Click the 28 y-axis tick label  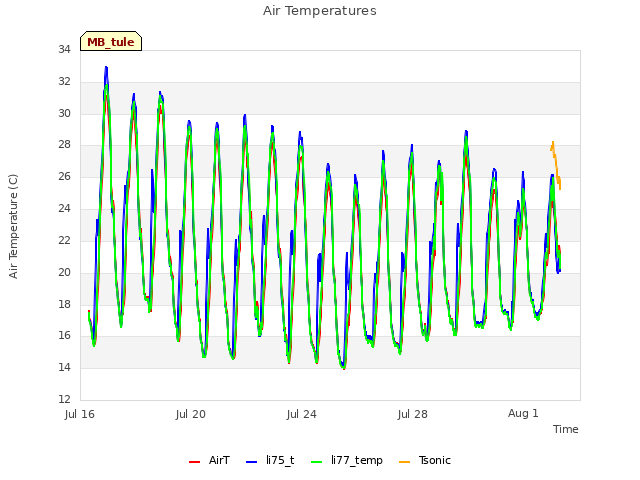(64, 144)
